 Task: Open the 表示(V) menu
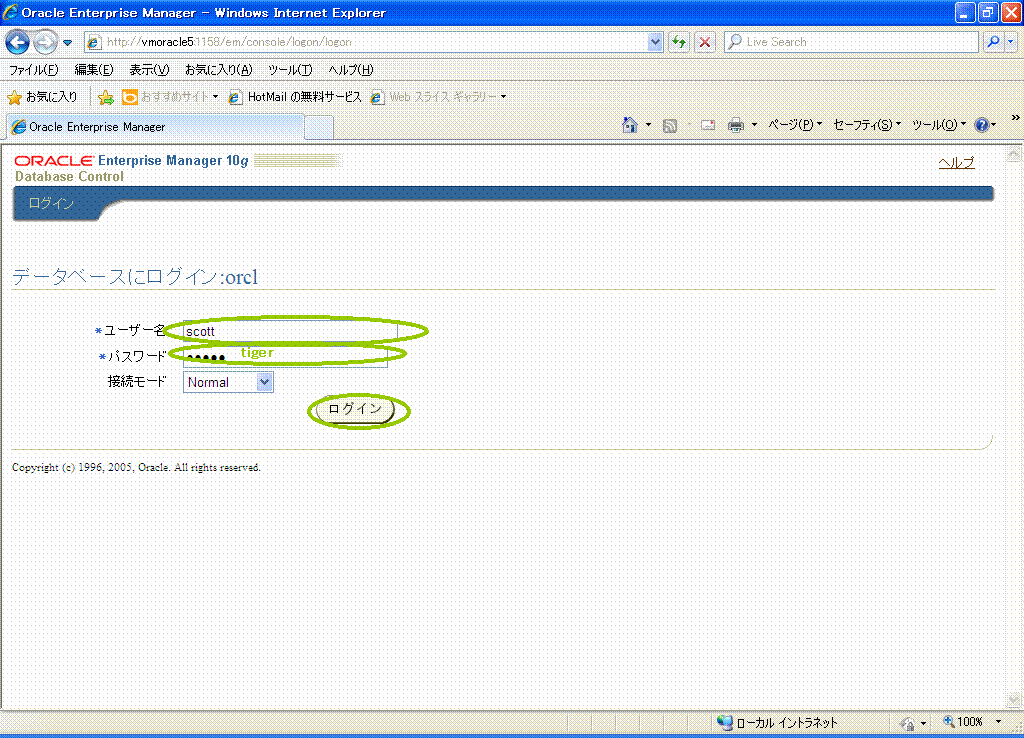pyautogui.click(x=149, y=70)
